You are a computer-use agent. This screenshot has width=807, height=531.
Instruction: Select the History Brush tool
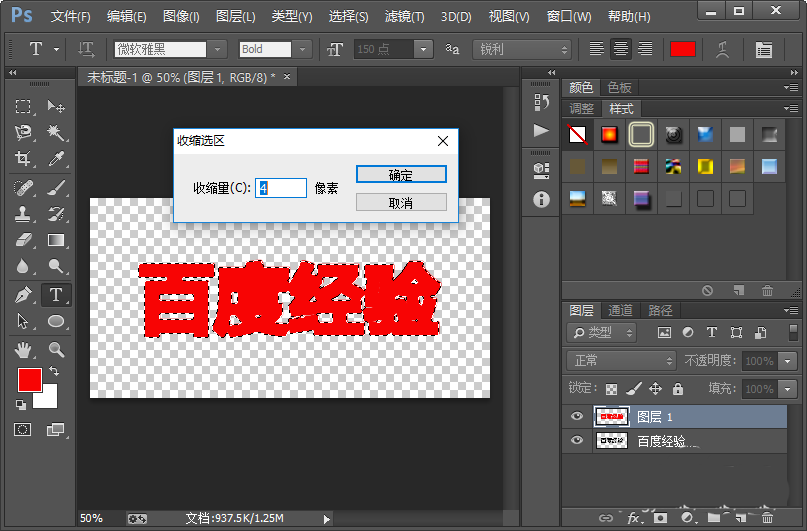pyautogui.click(x=56, y=214)
